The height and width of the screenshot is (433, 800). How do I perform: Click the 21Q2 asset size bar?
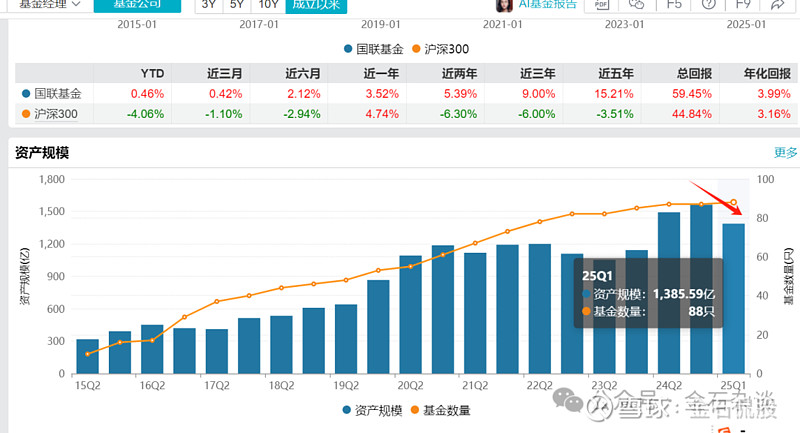click(475, 313)
